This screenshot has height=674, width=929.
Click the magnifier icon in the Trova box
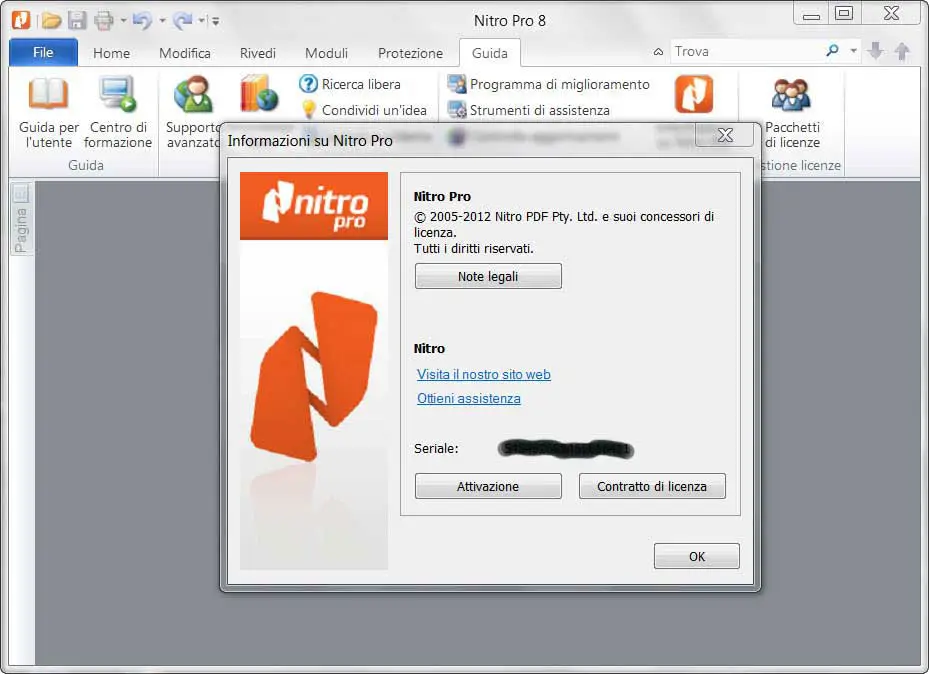[832, 51]
